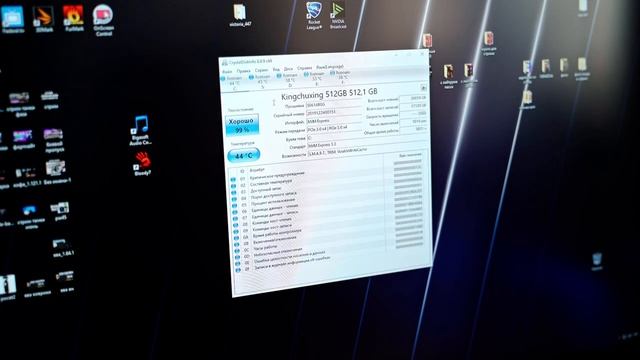This screenshot has height=360, width=640.
Task: Click status circle of attribute 05 row
Action: pos(234,206)
